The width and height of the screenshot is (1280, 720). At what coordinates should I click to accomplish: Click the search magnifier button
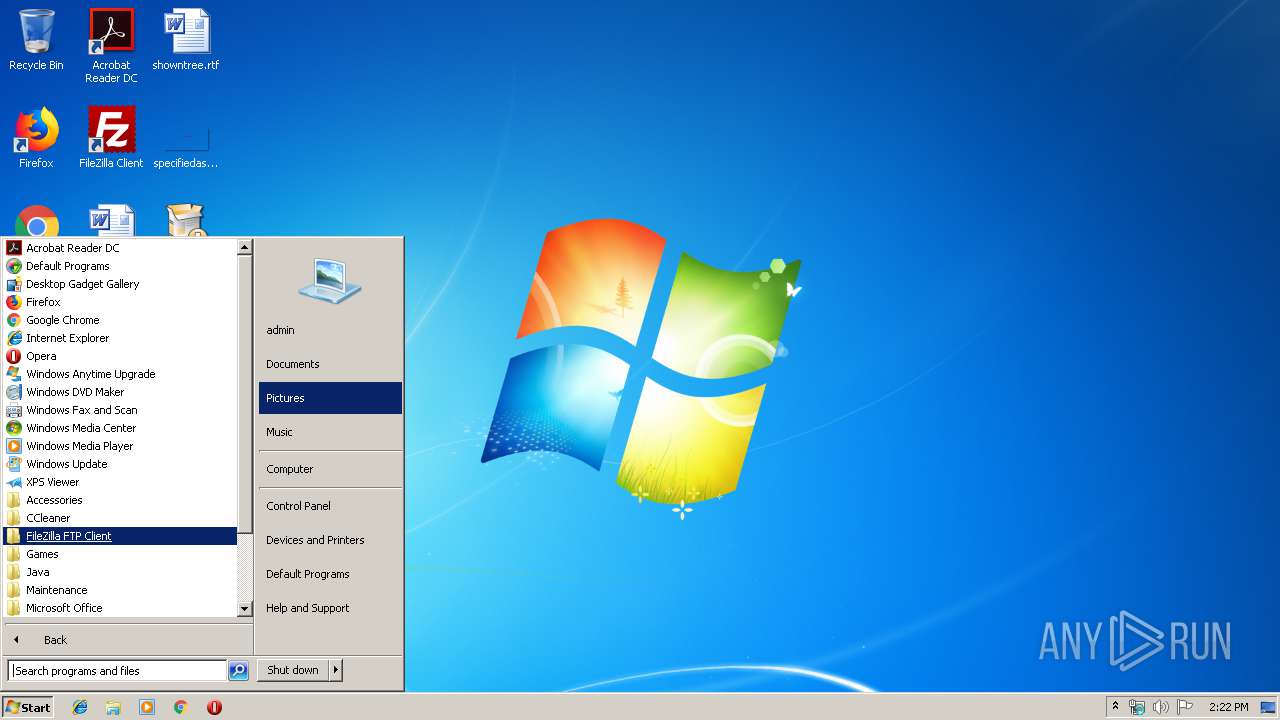pos(238,671)
